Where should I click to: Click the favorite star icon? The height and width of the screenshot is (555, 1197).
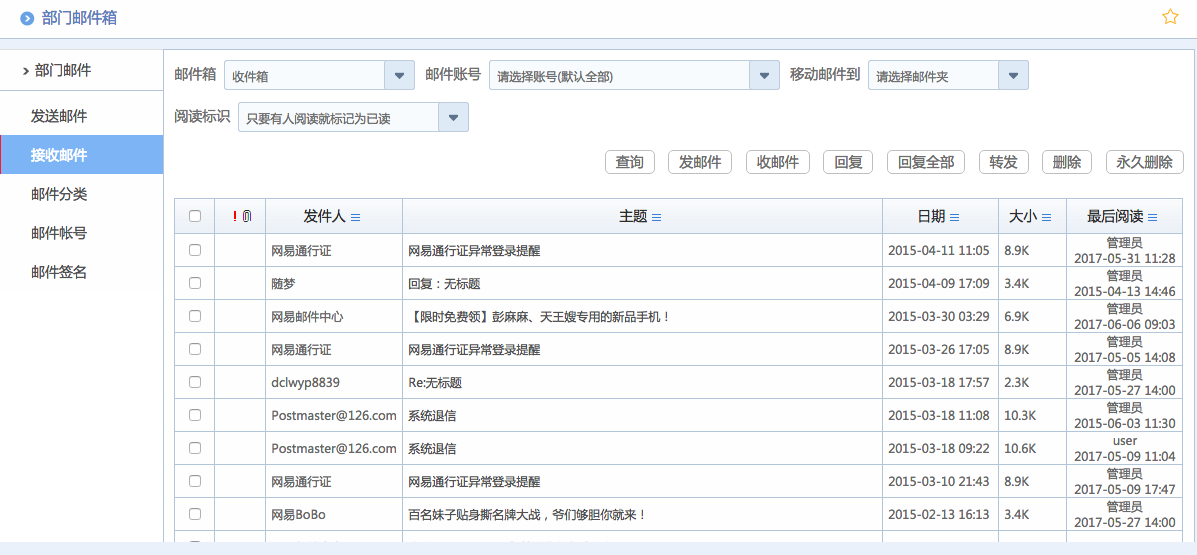coord(1170,17)
